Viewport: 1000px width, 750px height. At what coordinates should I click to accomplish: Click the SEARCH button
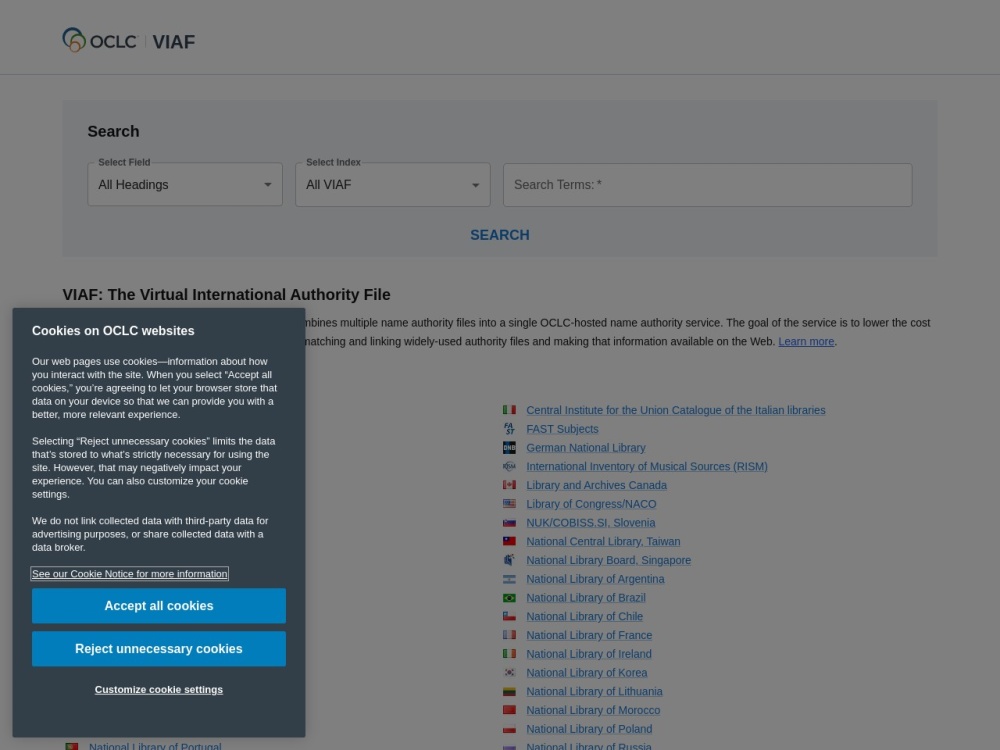pos(499,235)
